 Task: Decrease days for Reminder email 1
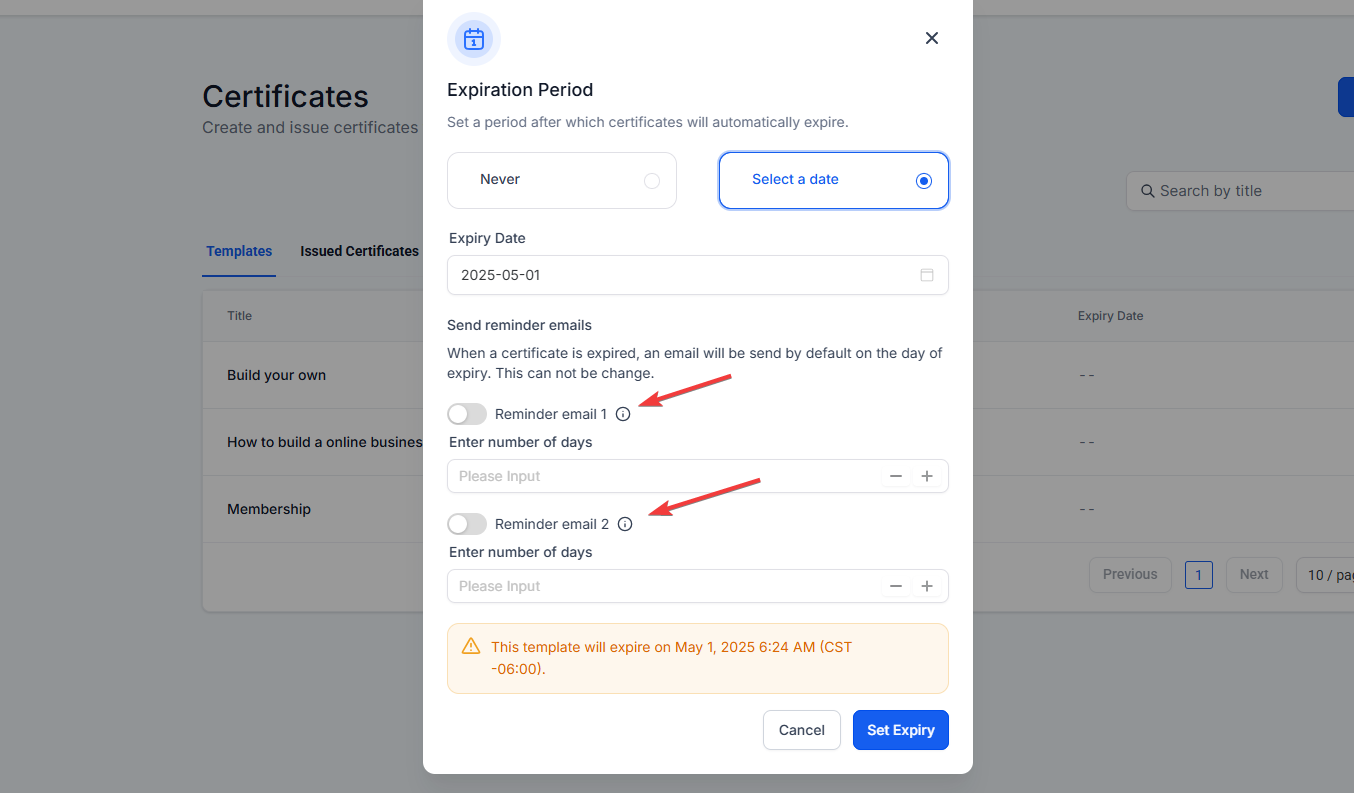(x=896, y=476)
